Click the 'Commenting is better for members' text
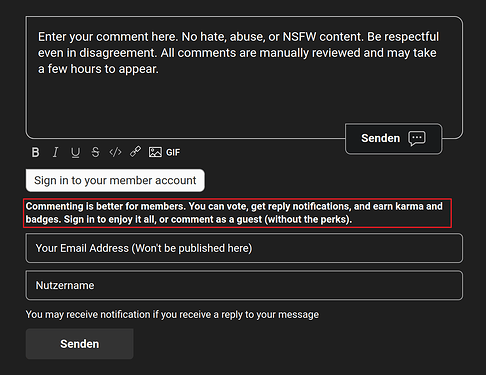This screenshot has width=486, height=375. (234, 213)
